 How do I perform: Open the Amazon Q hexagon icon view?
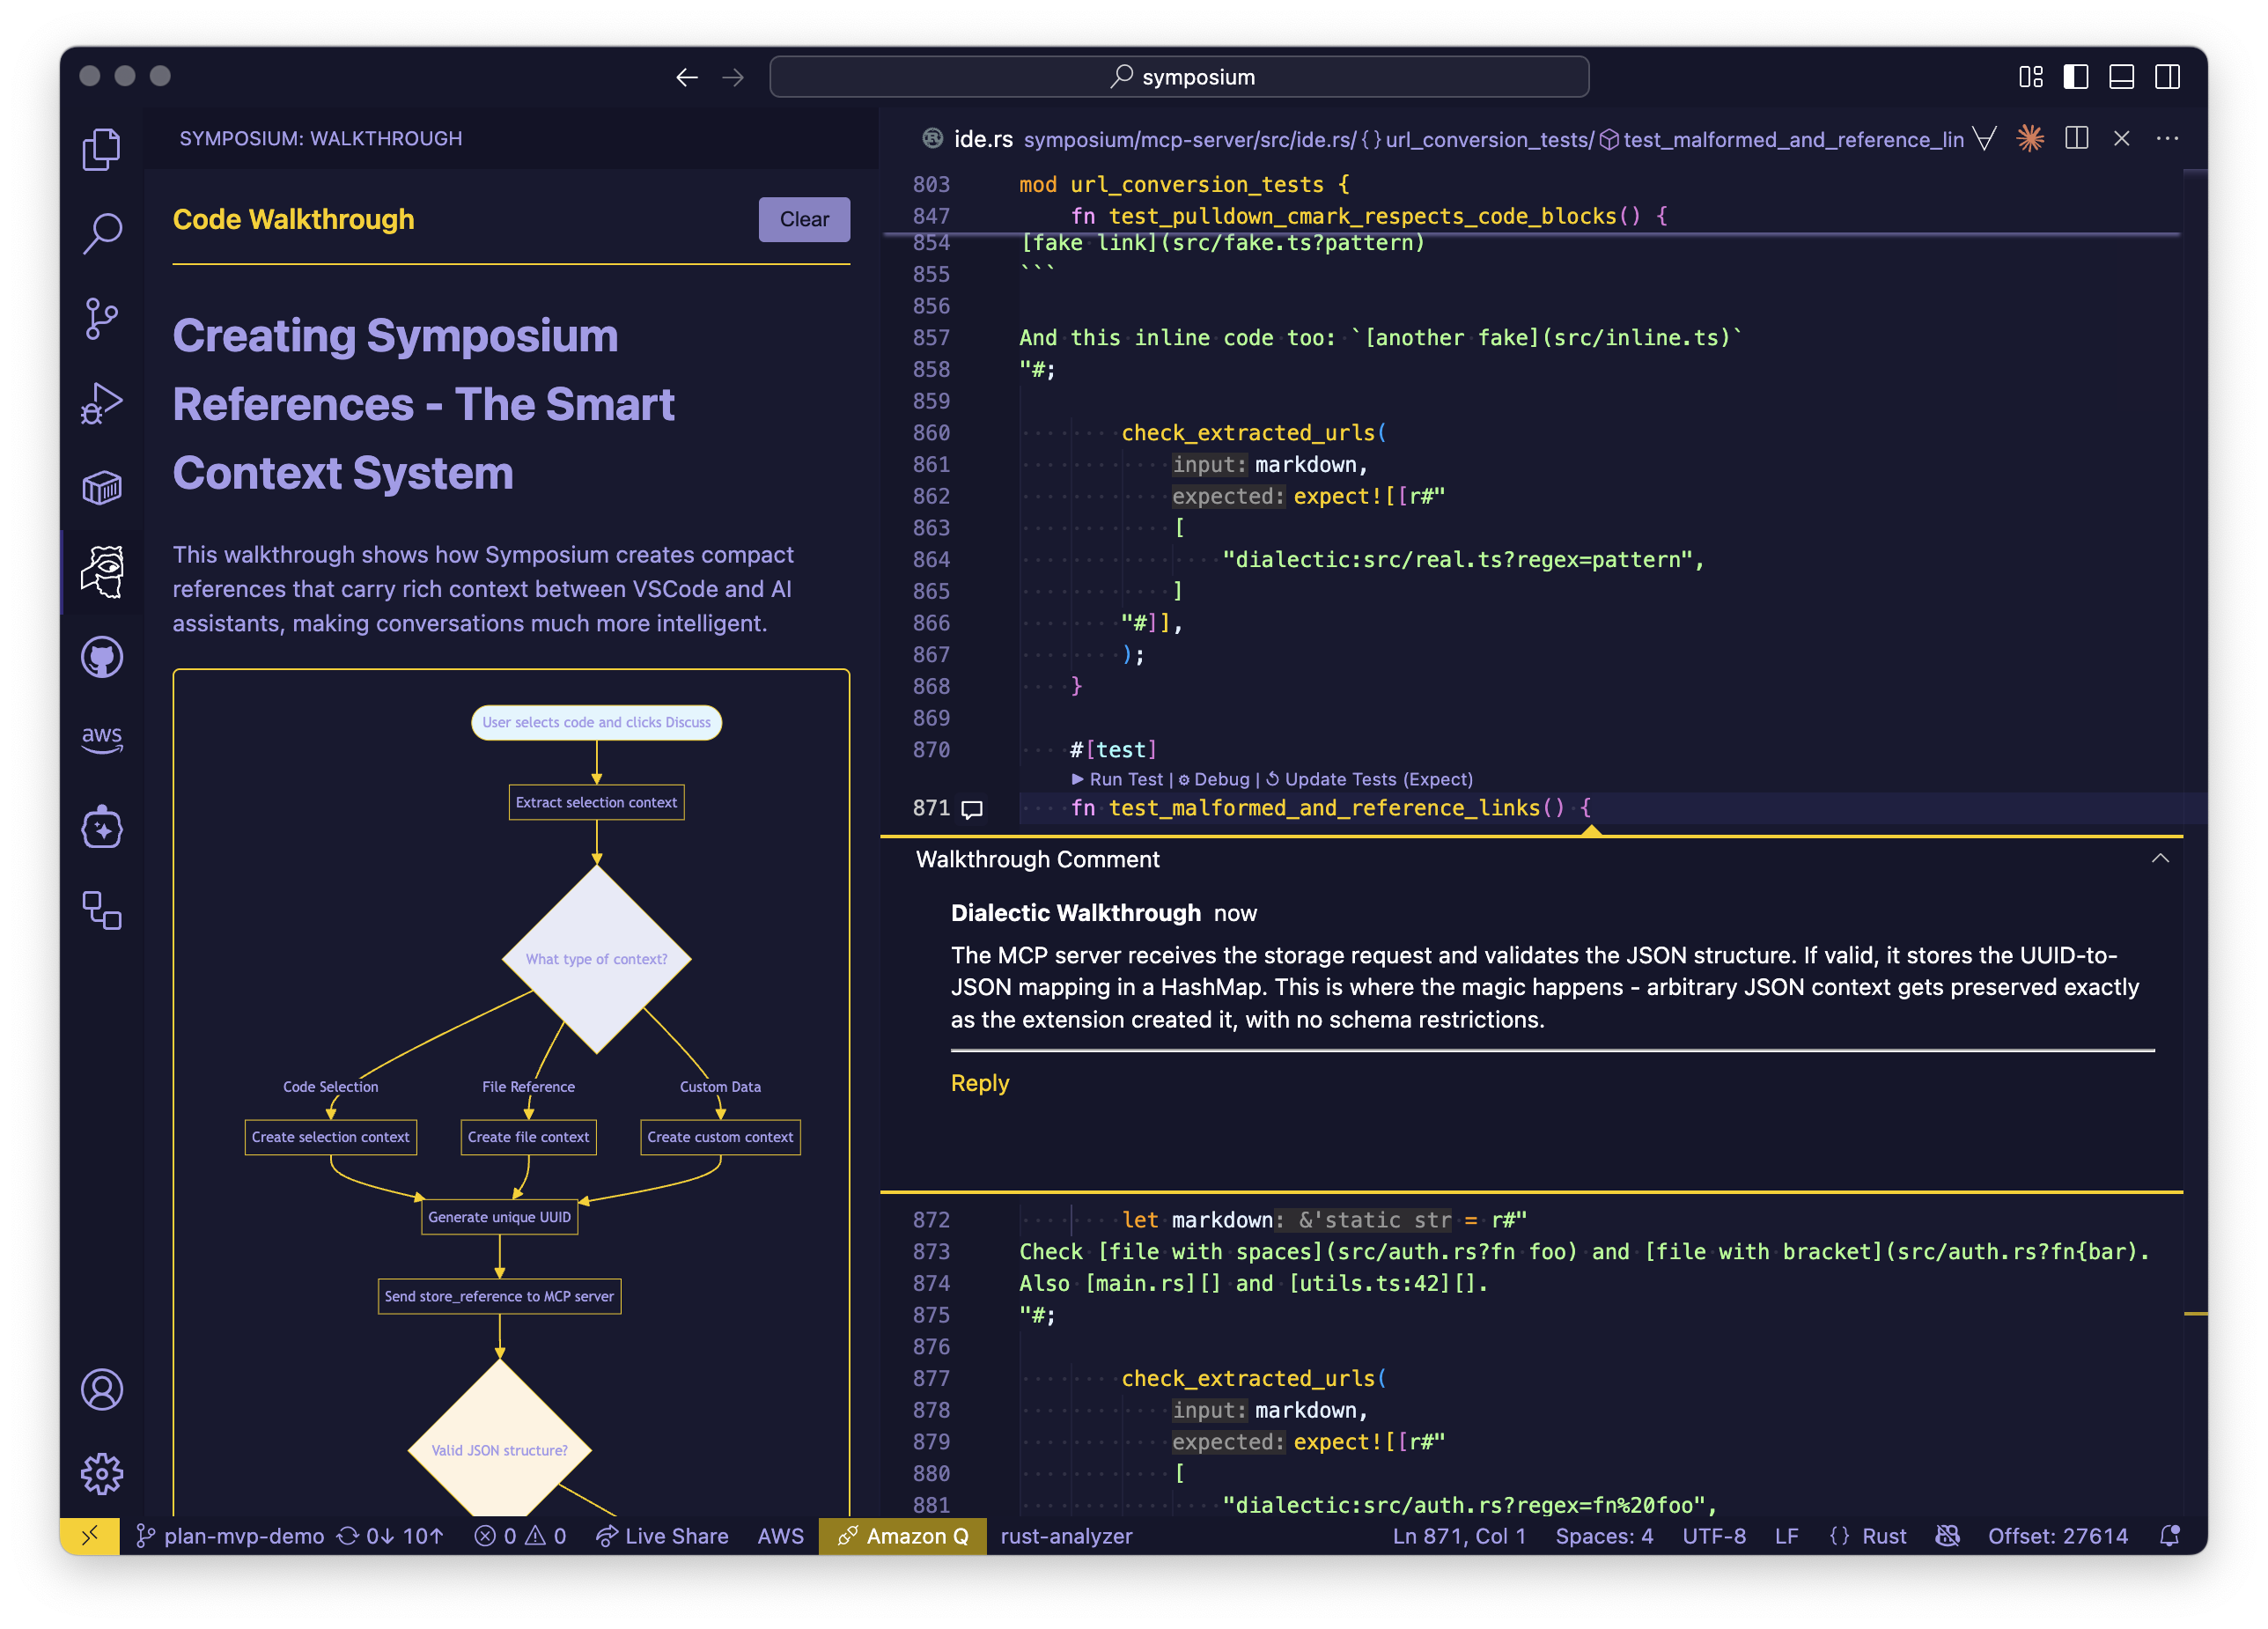(x=101, y=827)
